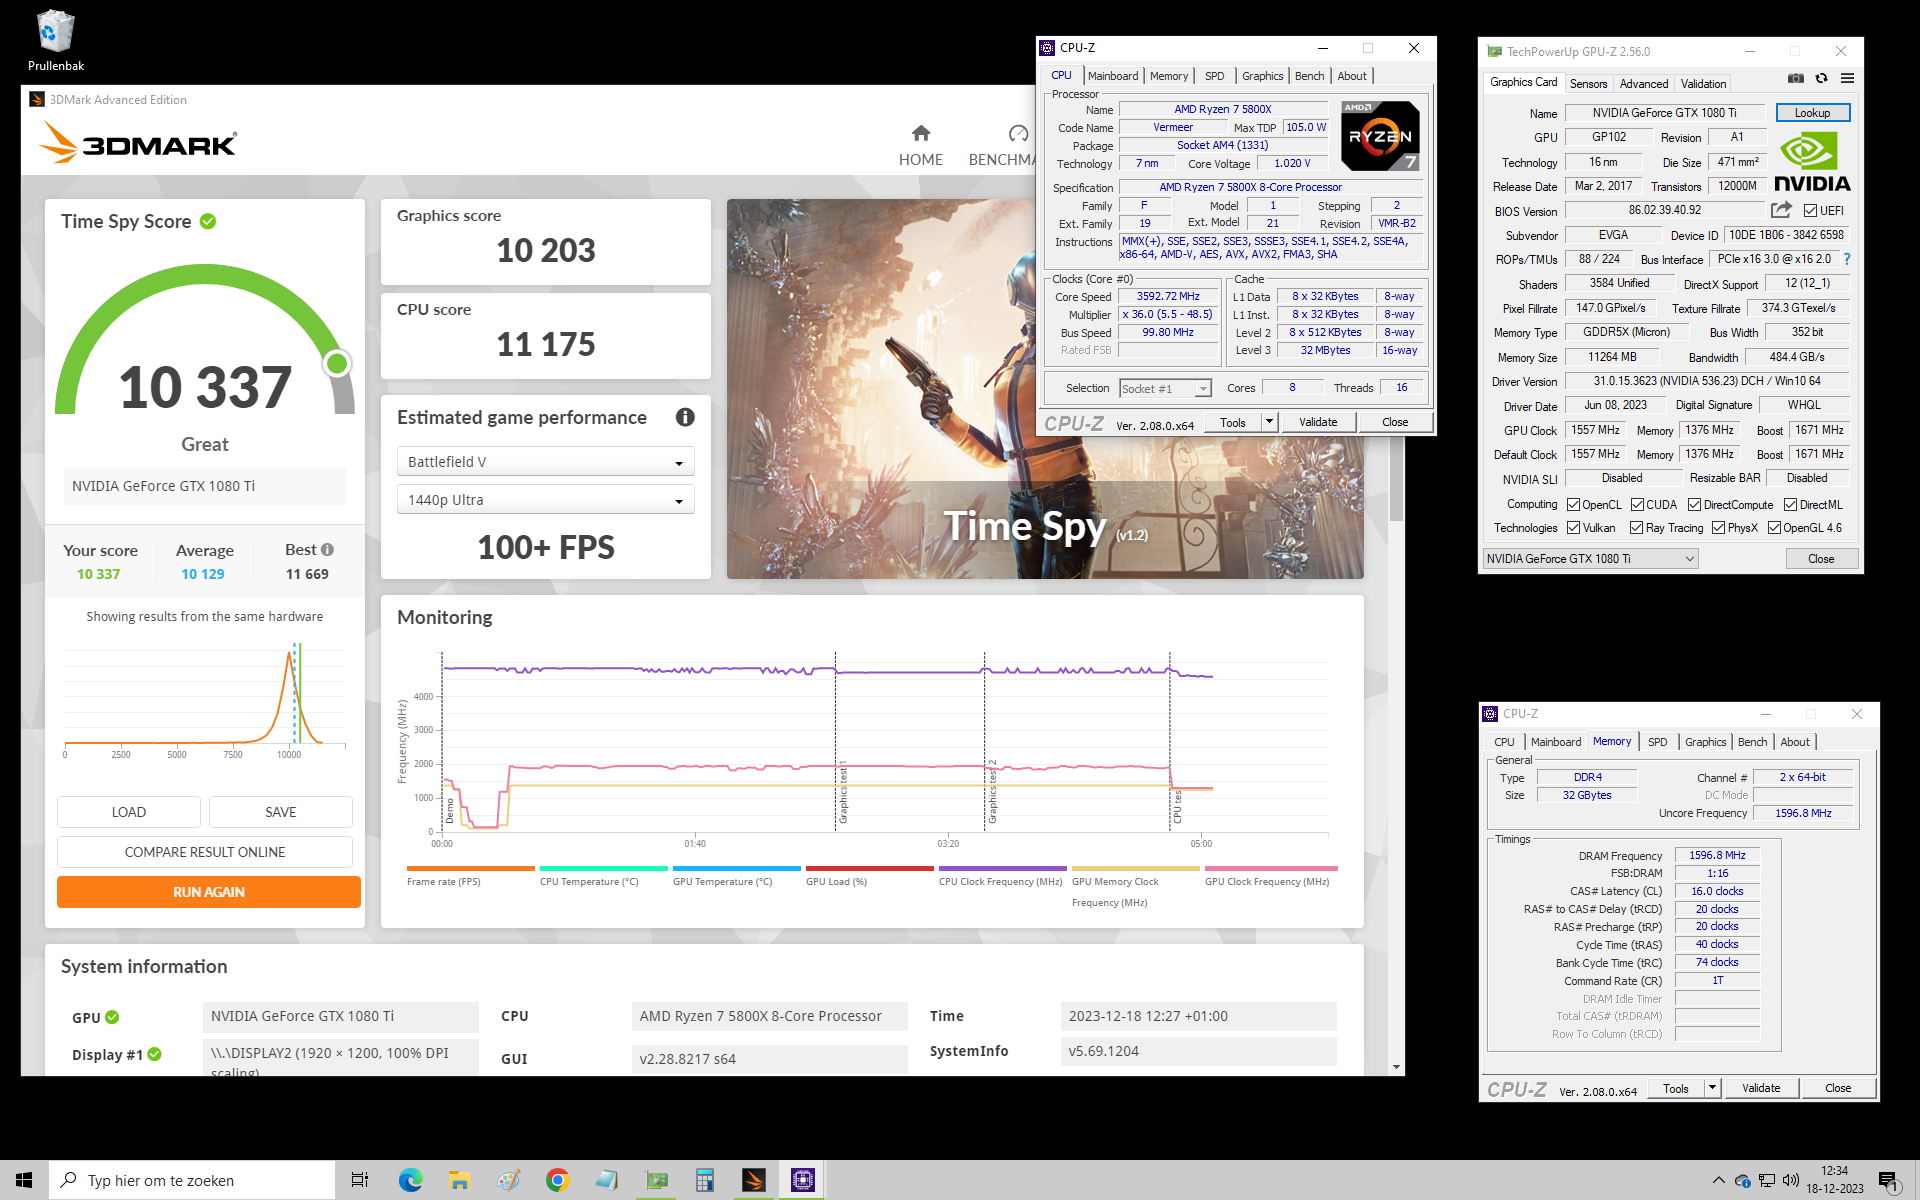Refresh GPU-Z data with refresh icon
1920x1200 pixels.
(x=1821, y=78)
